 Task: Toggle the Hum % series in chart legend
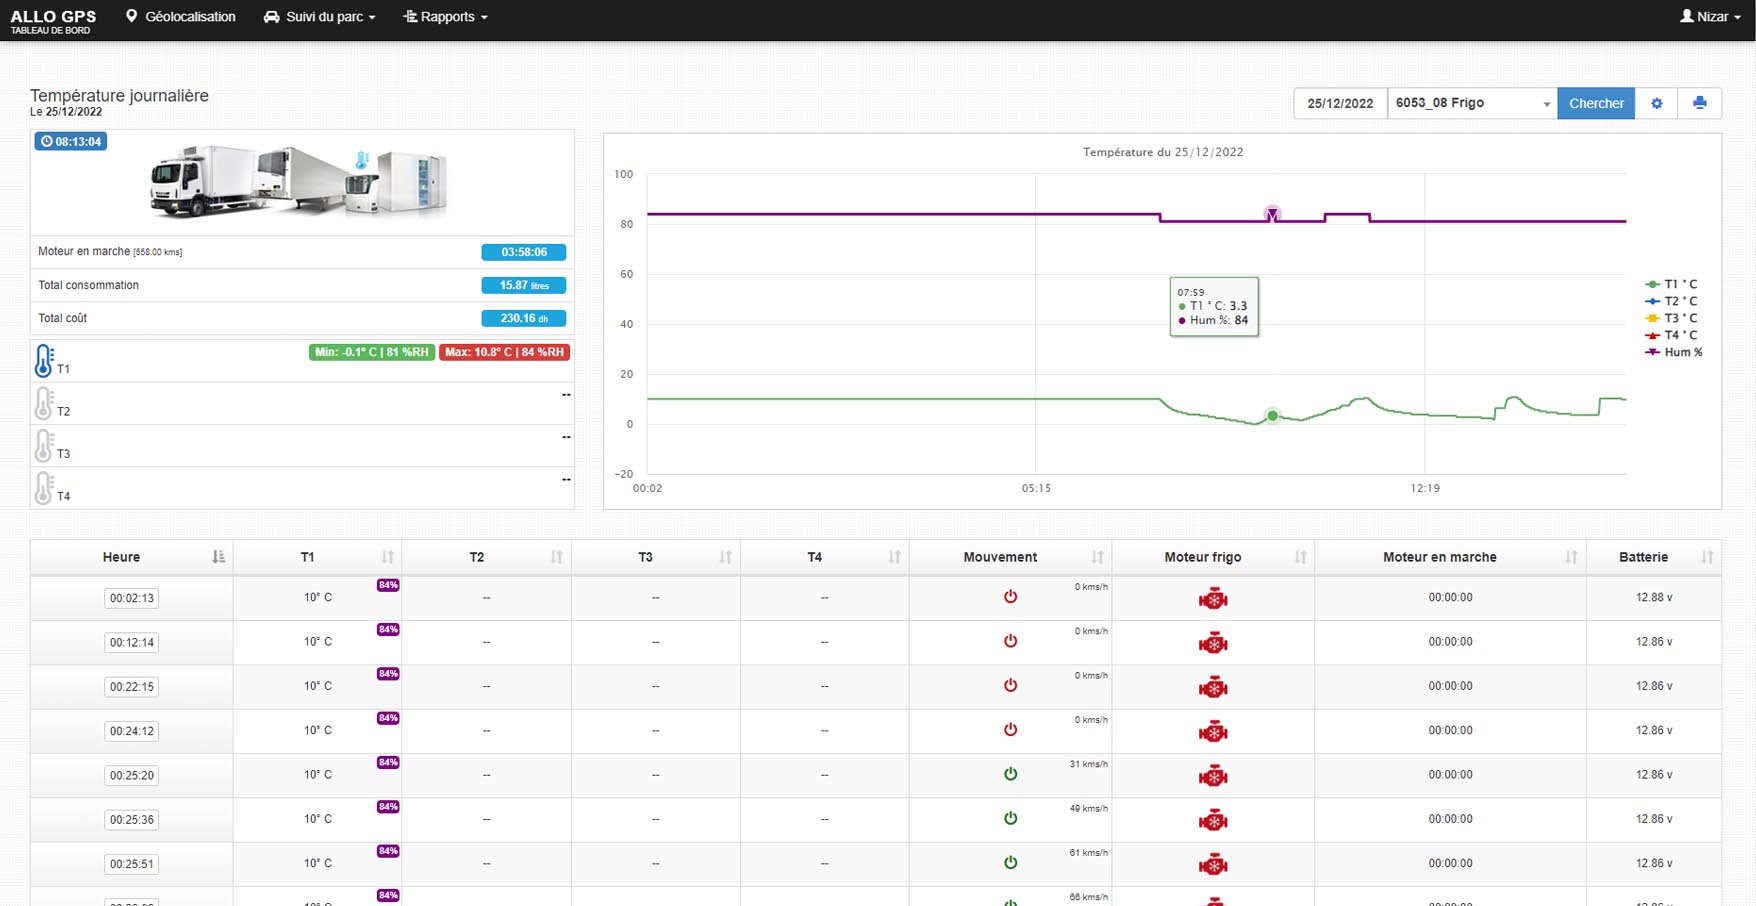point(1674,352)
